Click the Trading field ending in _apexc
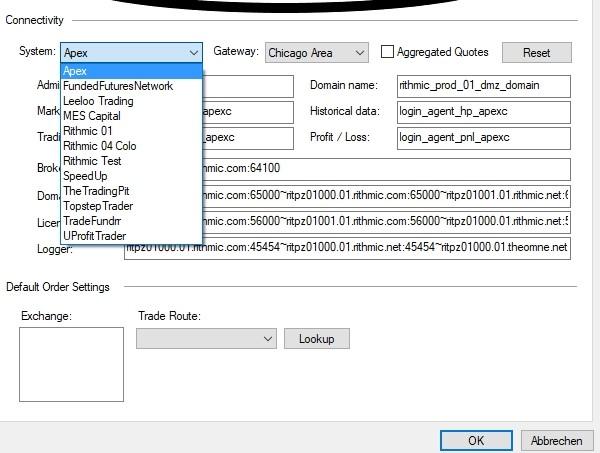This screenshot has height=453, width=600. pyautogui.click(x=248, y=138)
